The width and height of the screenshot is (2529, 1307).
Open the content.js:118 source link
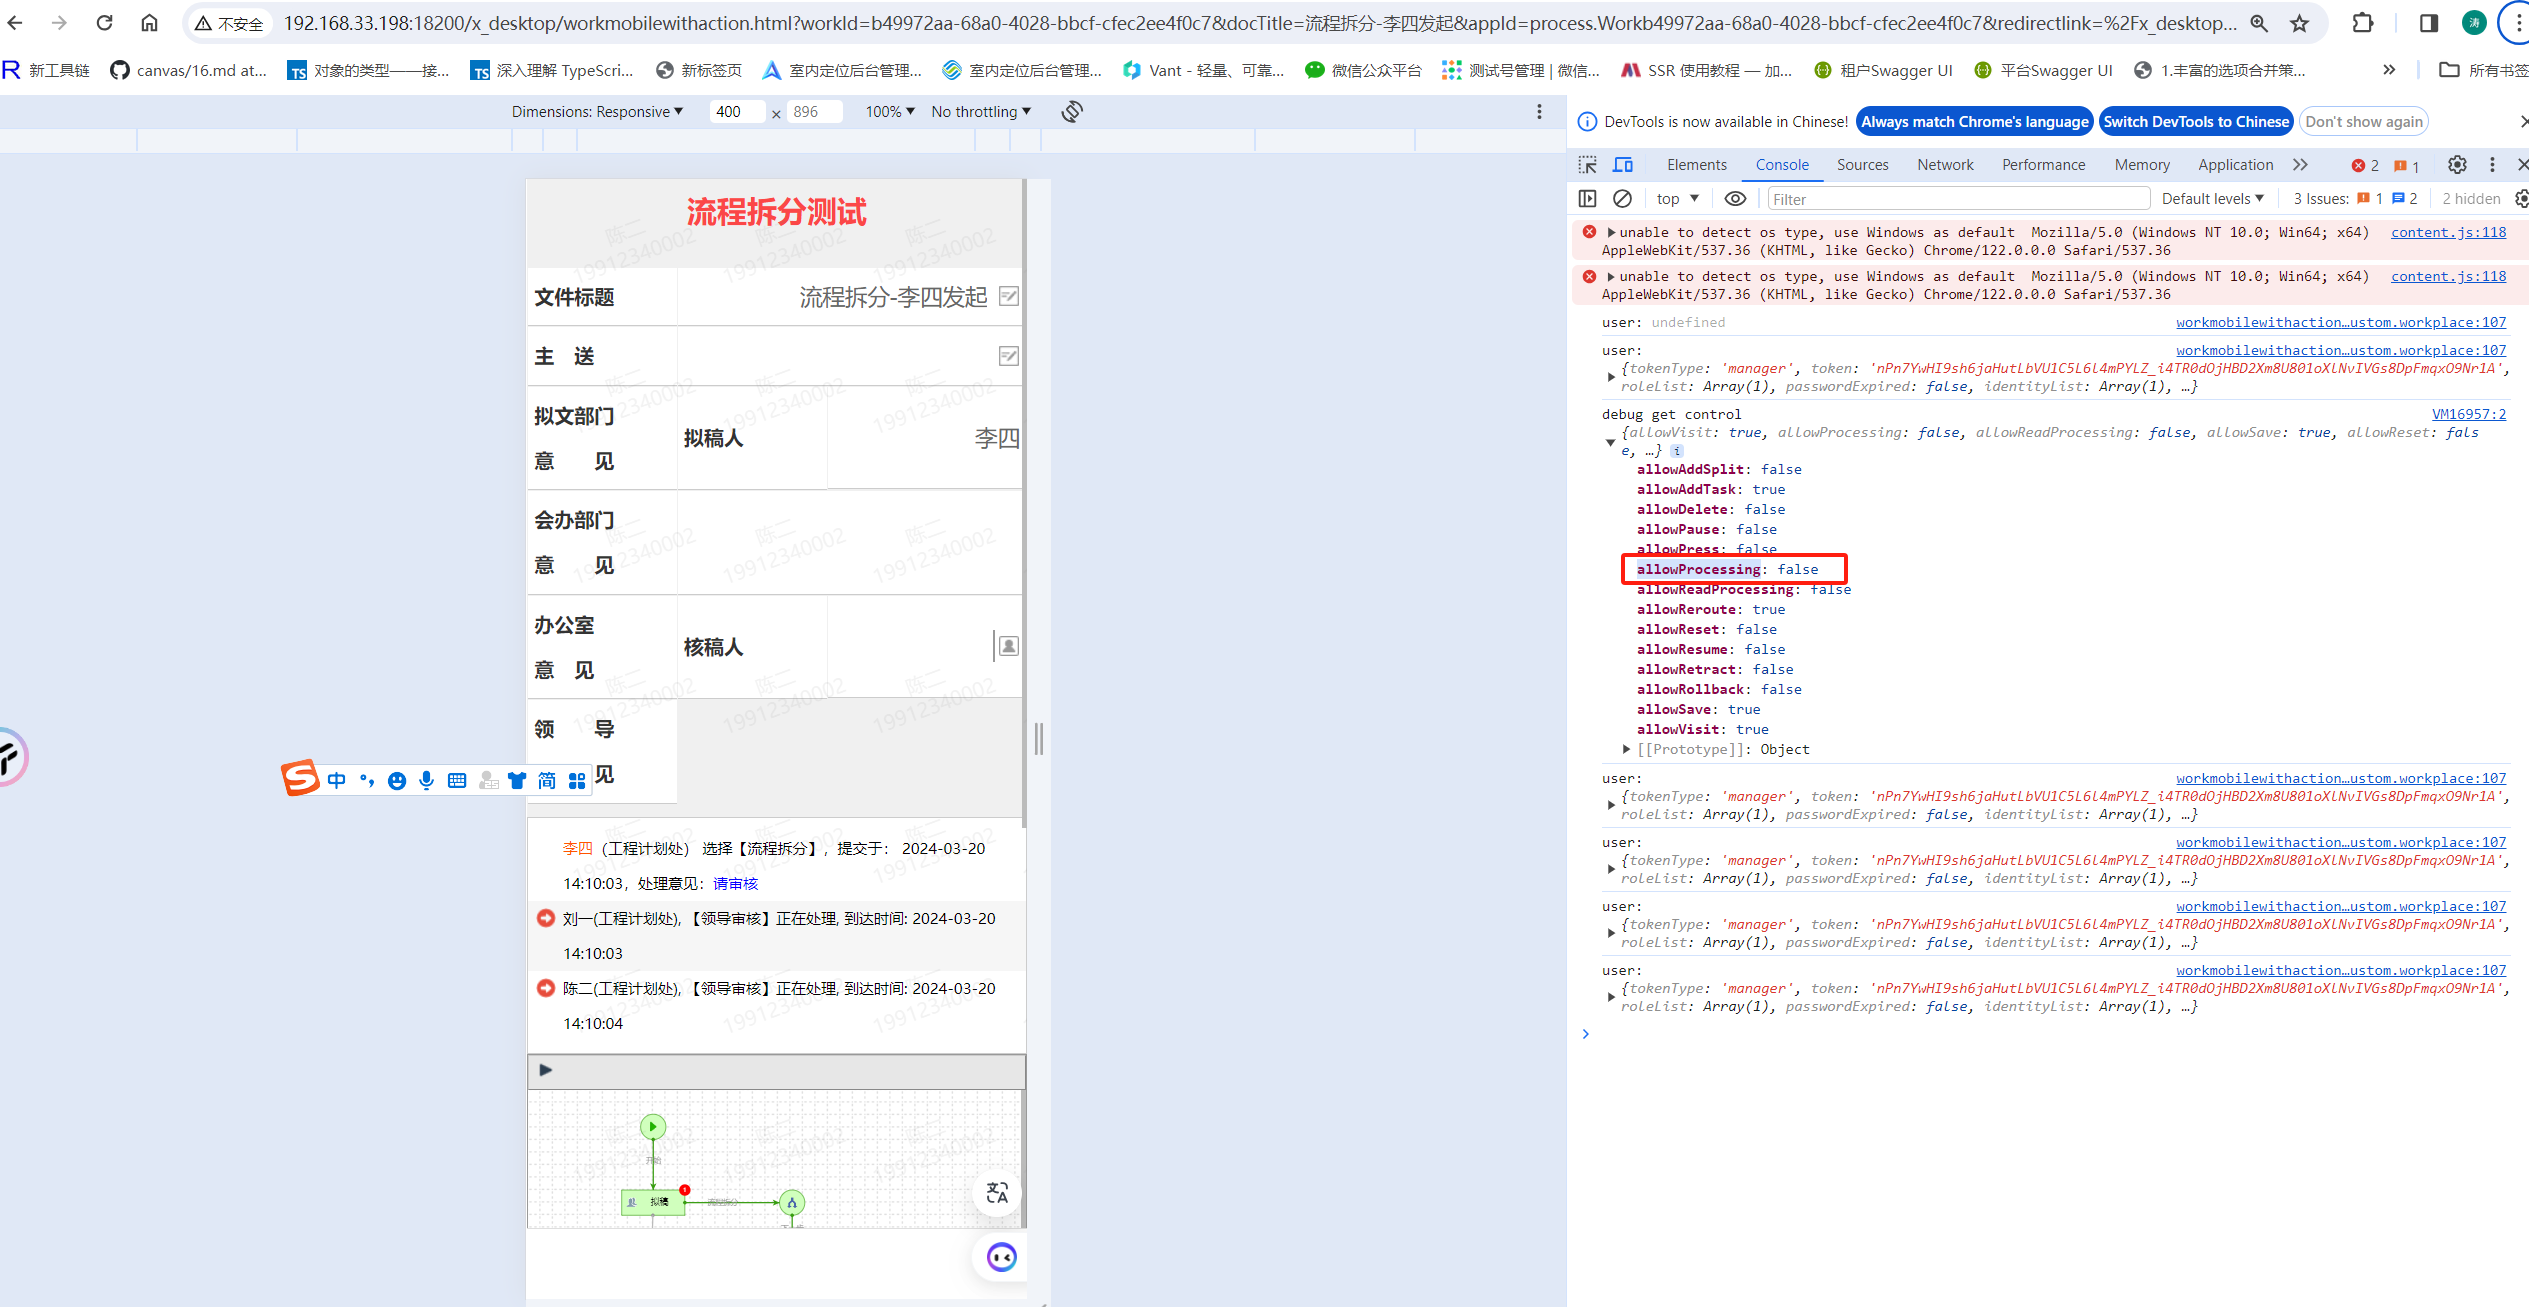[2447, 232]
